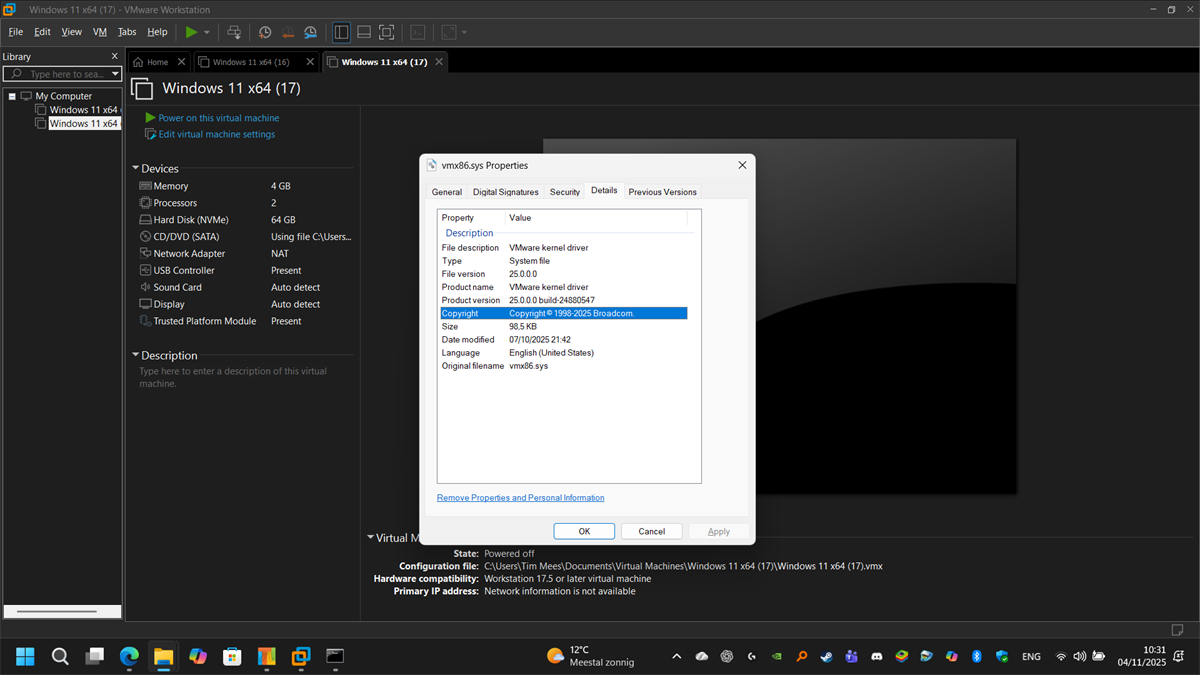Click the Processors device icon
Image resolution: width=1200 pixels, height=675 pixels.
pyautogui.click(x=145, y=203)
